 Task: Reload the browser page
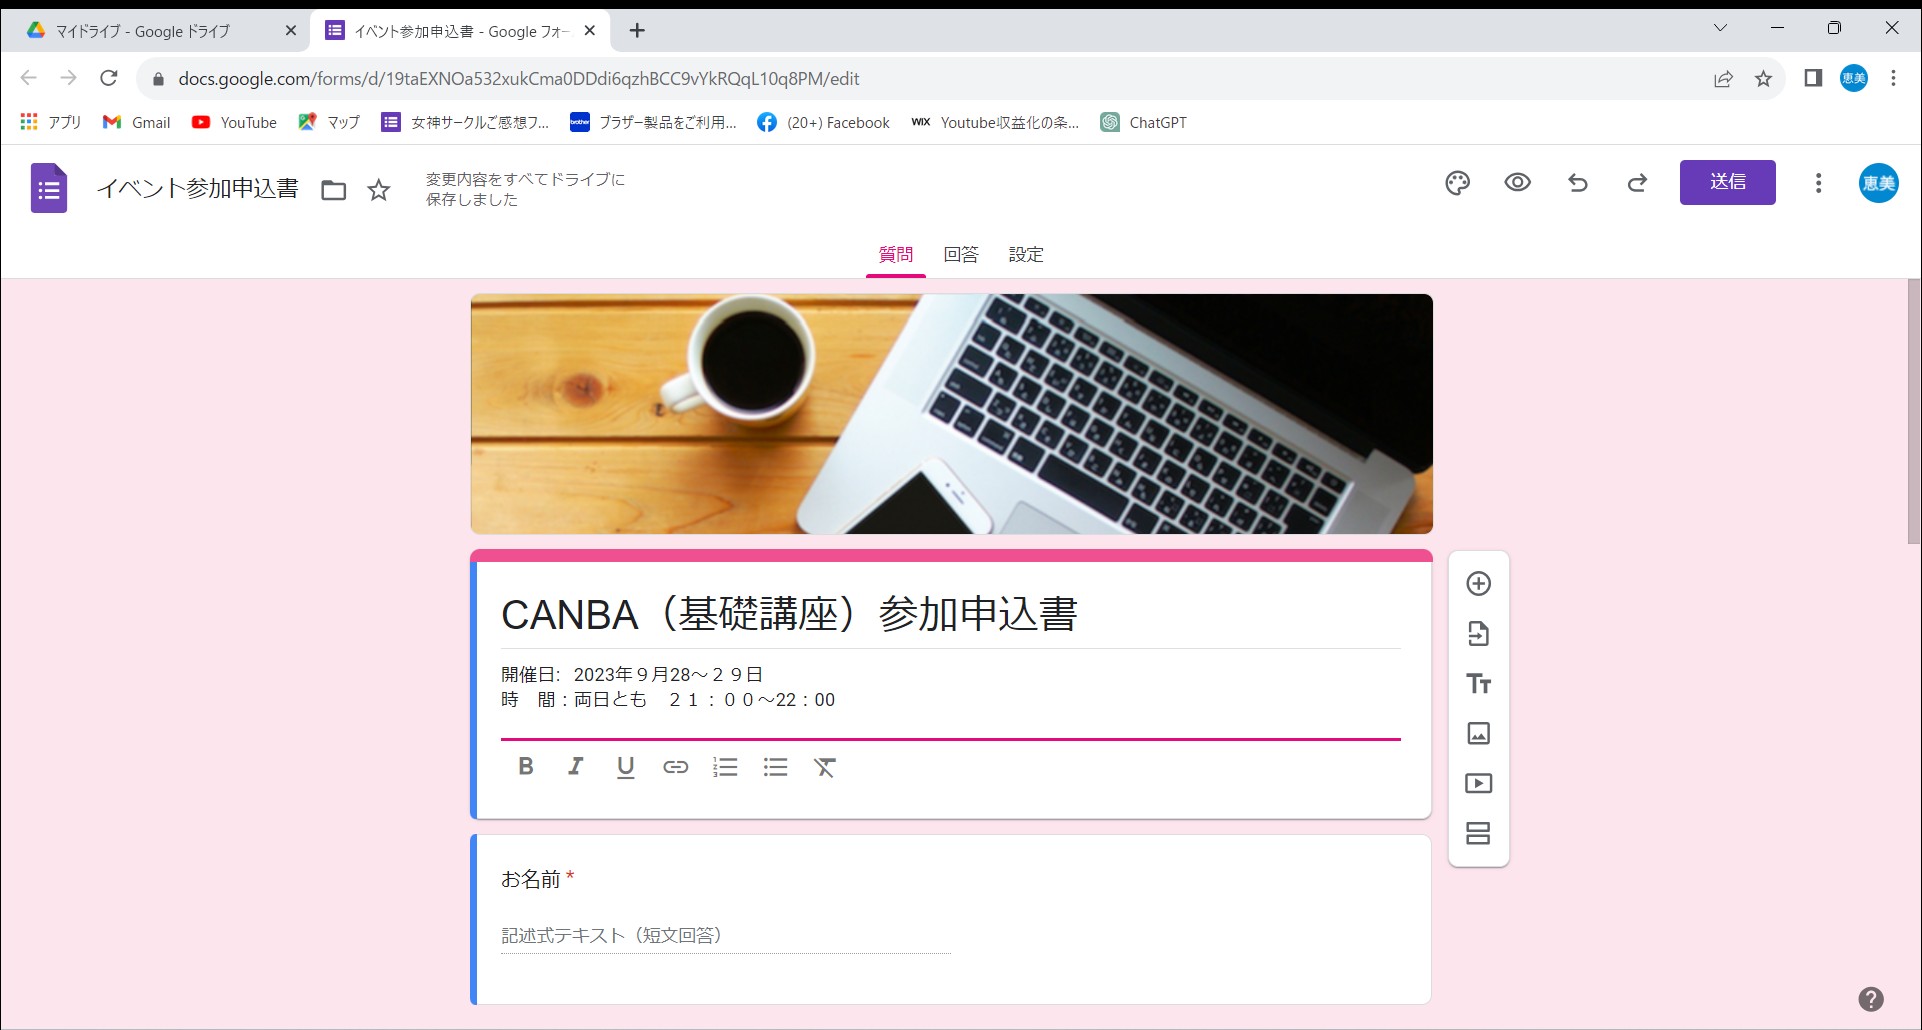[x=109, y=78]
